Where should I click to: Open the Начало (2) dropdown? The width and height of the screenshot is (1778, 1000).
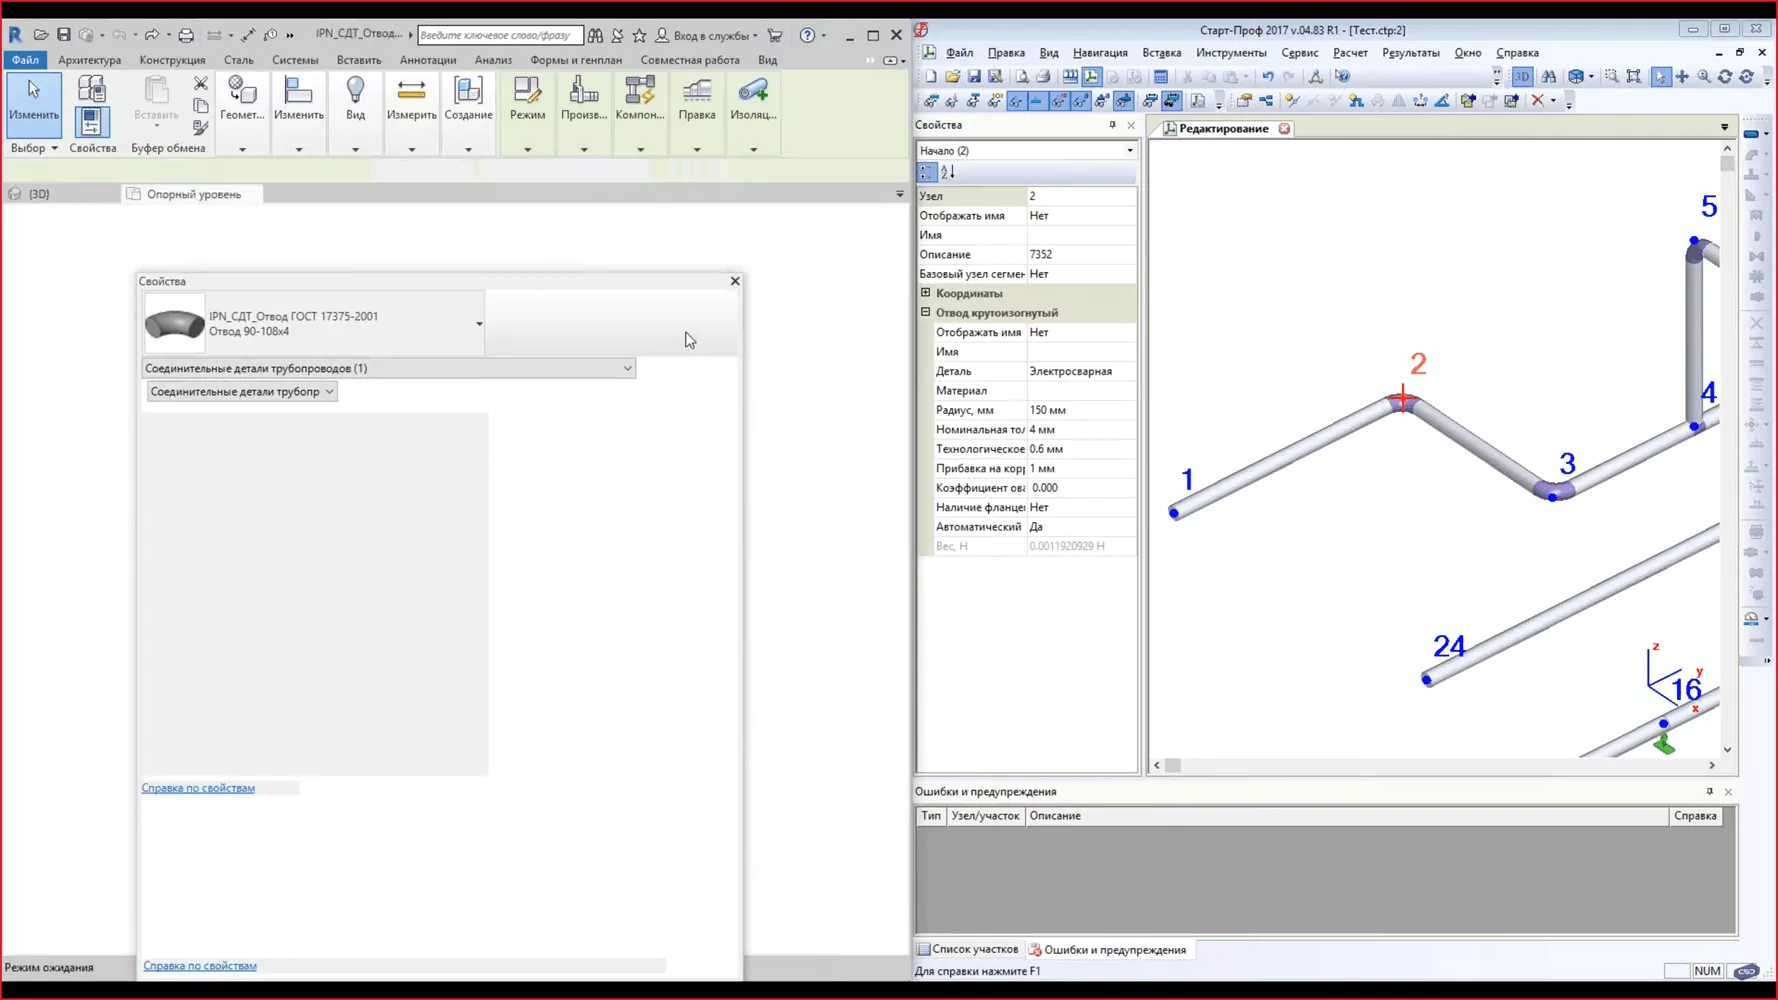[1129, 150]
